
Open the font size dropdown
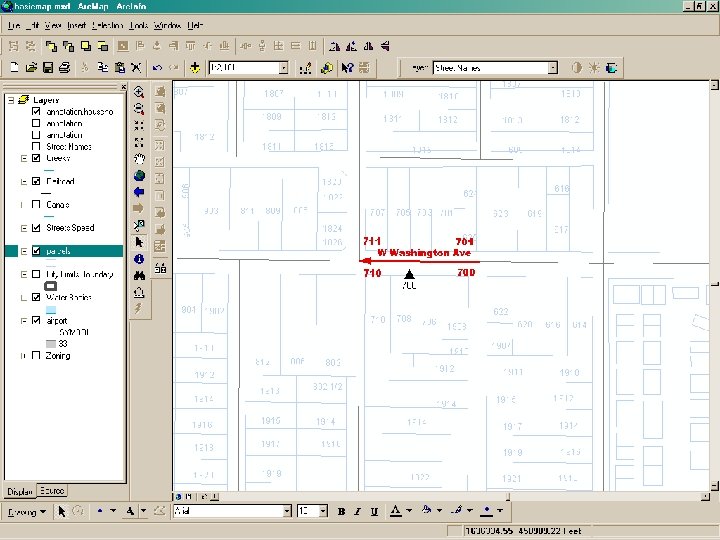click(323, 511)
